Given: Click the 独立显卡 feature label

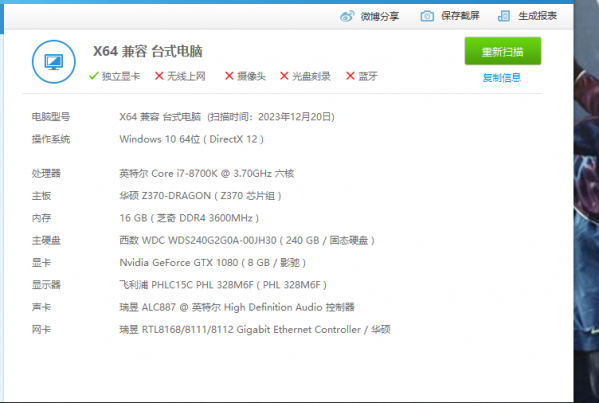Looking at the screenshot, I should coord(121,76).
